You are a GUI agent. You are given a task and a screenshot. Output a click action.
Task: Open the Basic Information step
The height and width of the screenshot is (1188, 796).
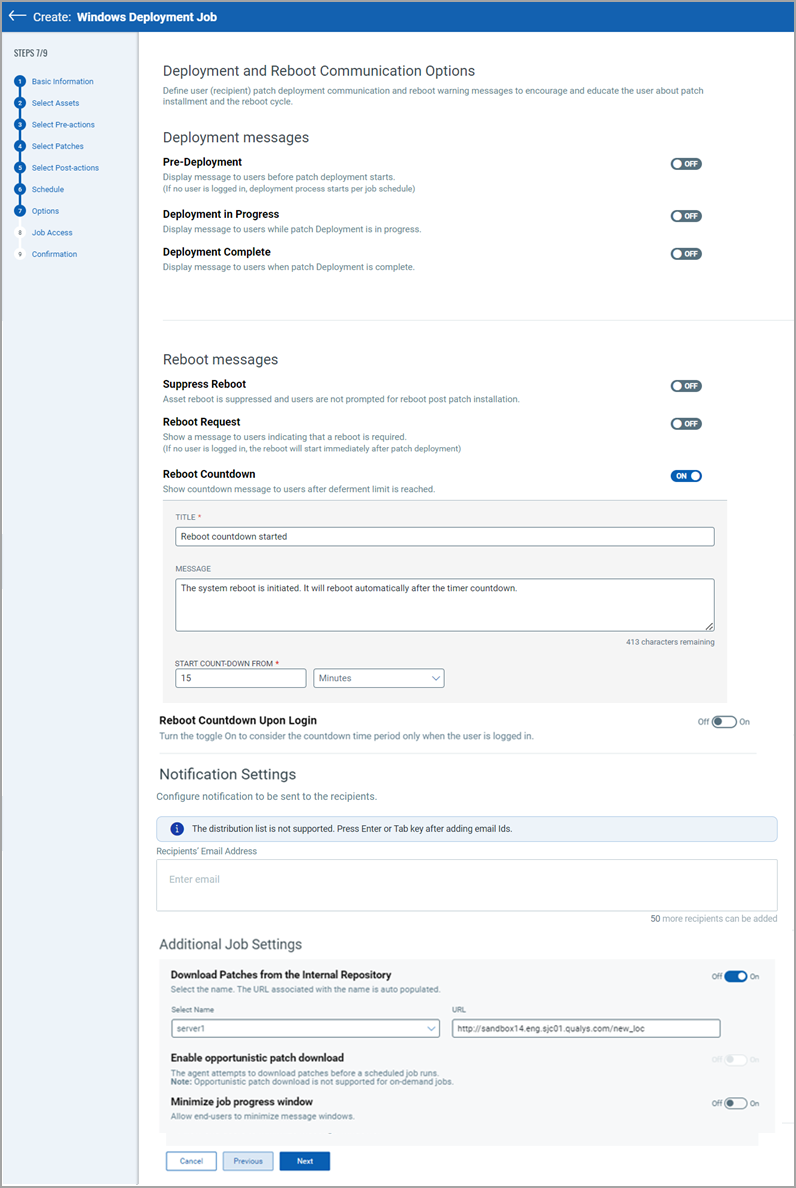click(x=63, y=81)
